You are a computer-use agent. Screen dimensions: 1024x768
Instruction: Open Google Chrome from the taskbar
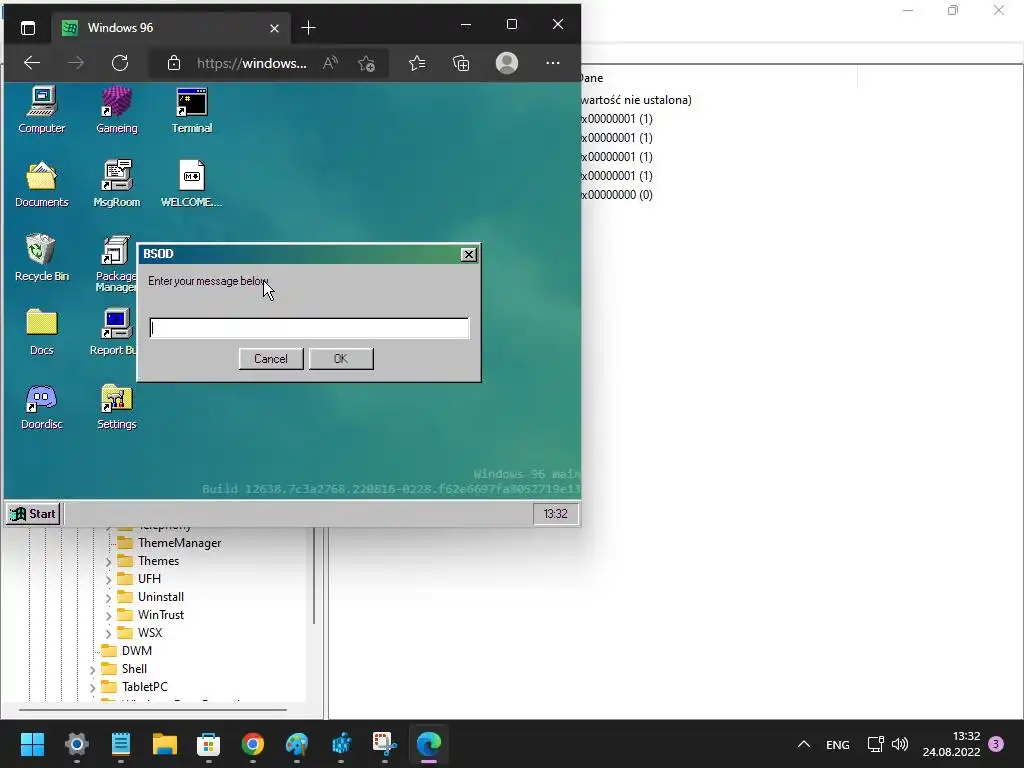click(x=253, y=744)
